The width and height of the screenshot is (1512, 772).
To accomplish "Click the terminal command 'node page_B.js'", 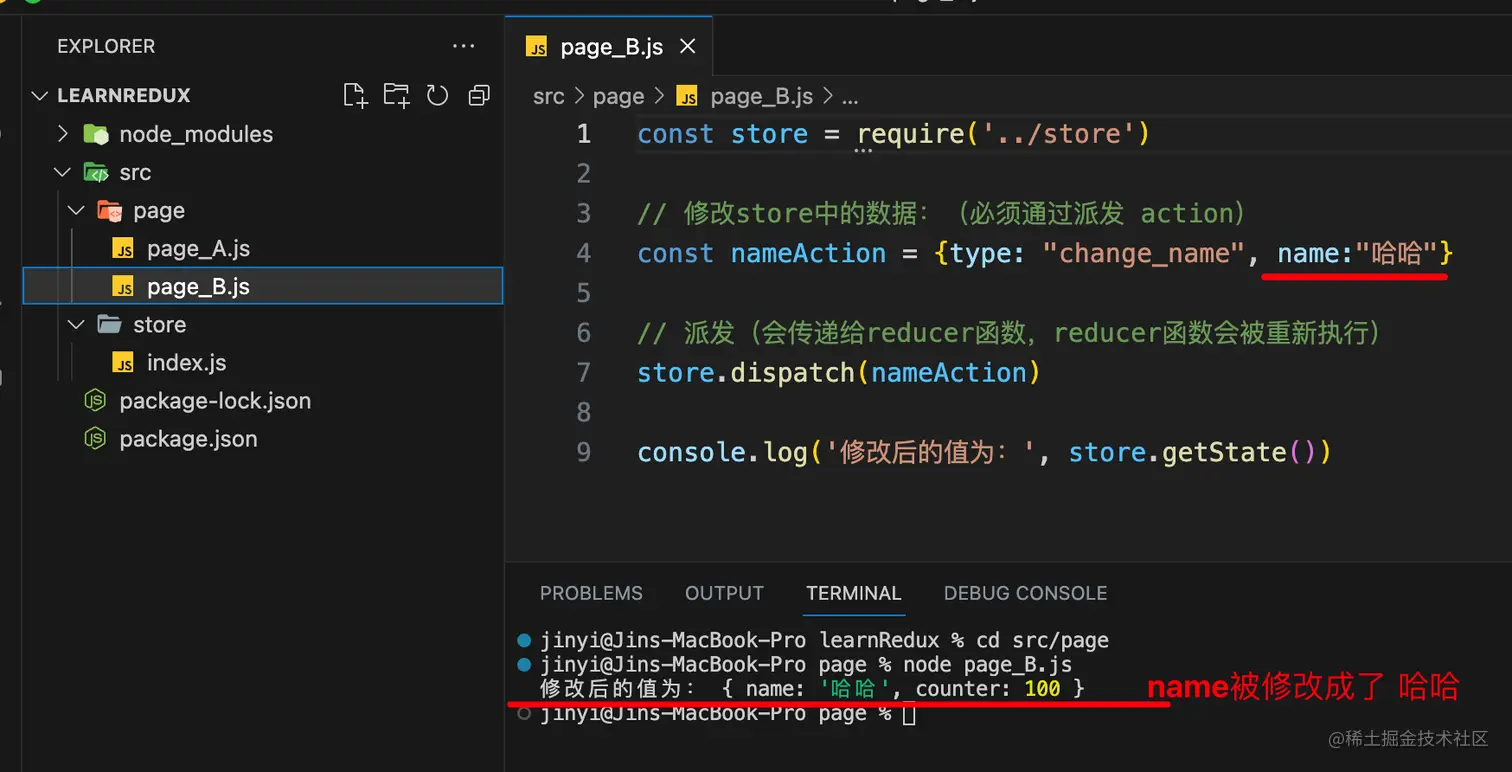I will [987, 664].
